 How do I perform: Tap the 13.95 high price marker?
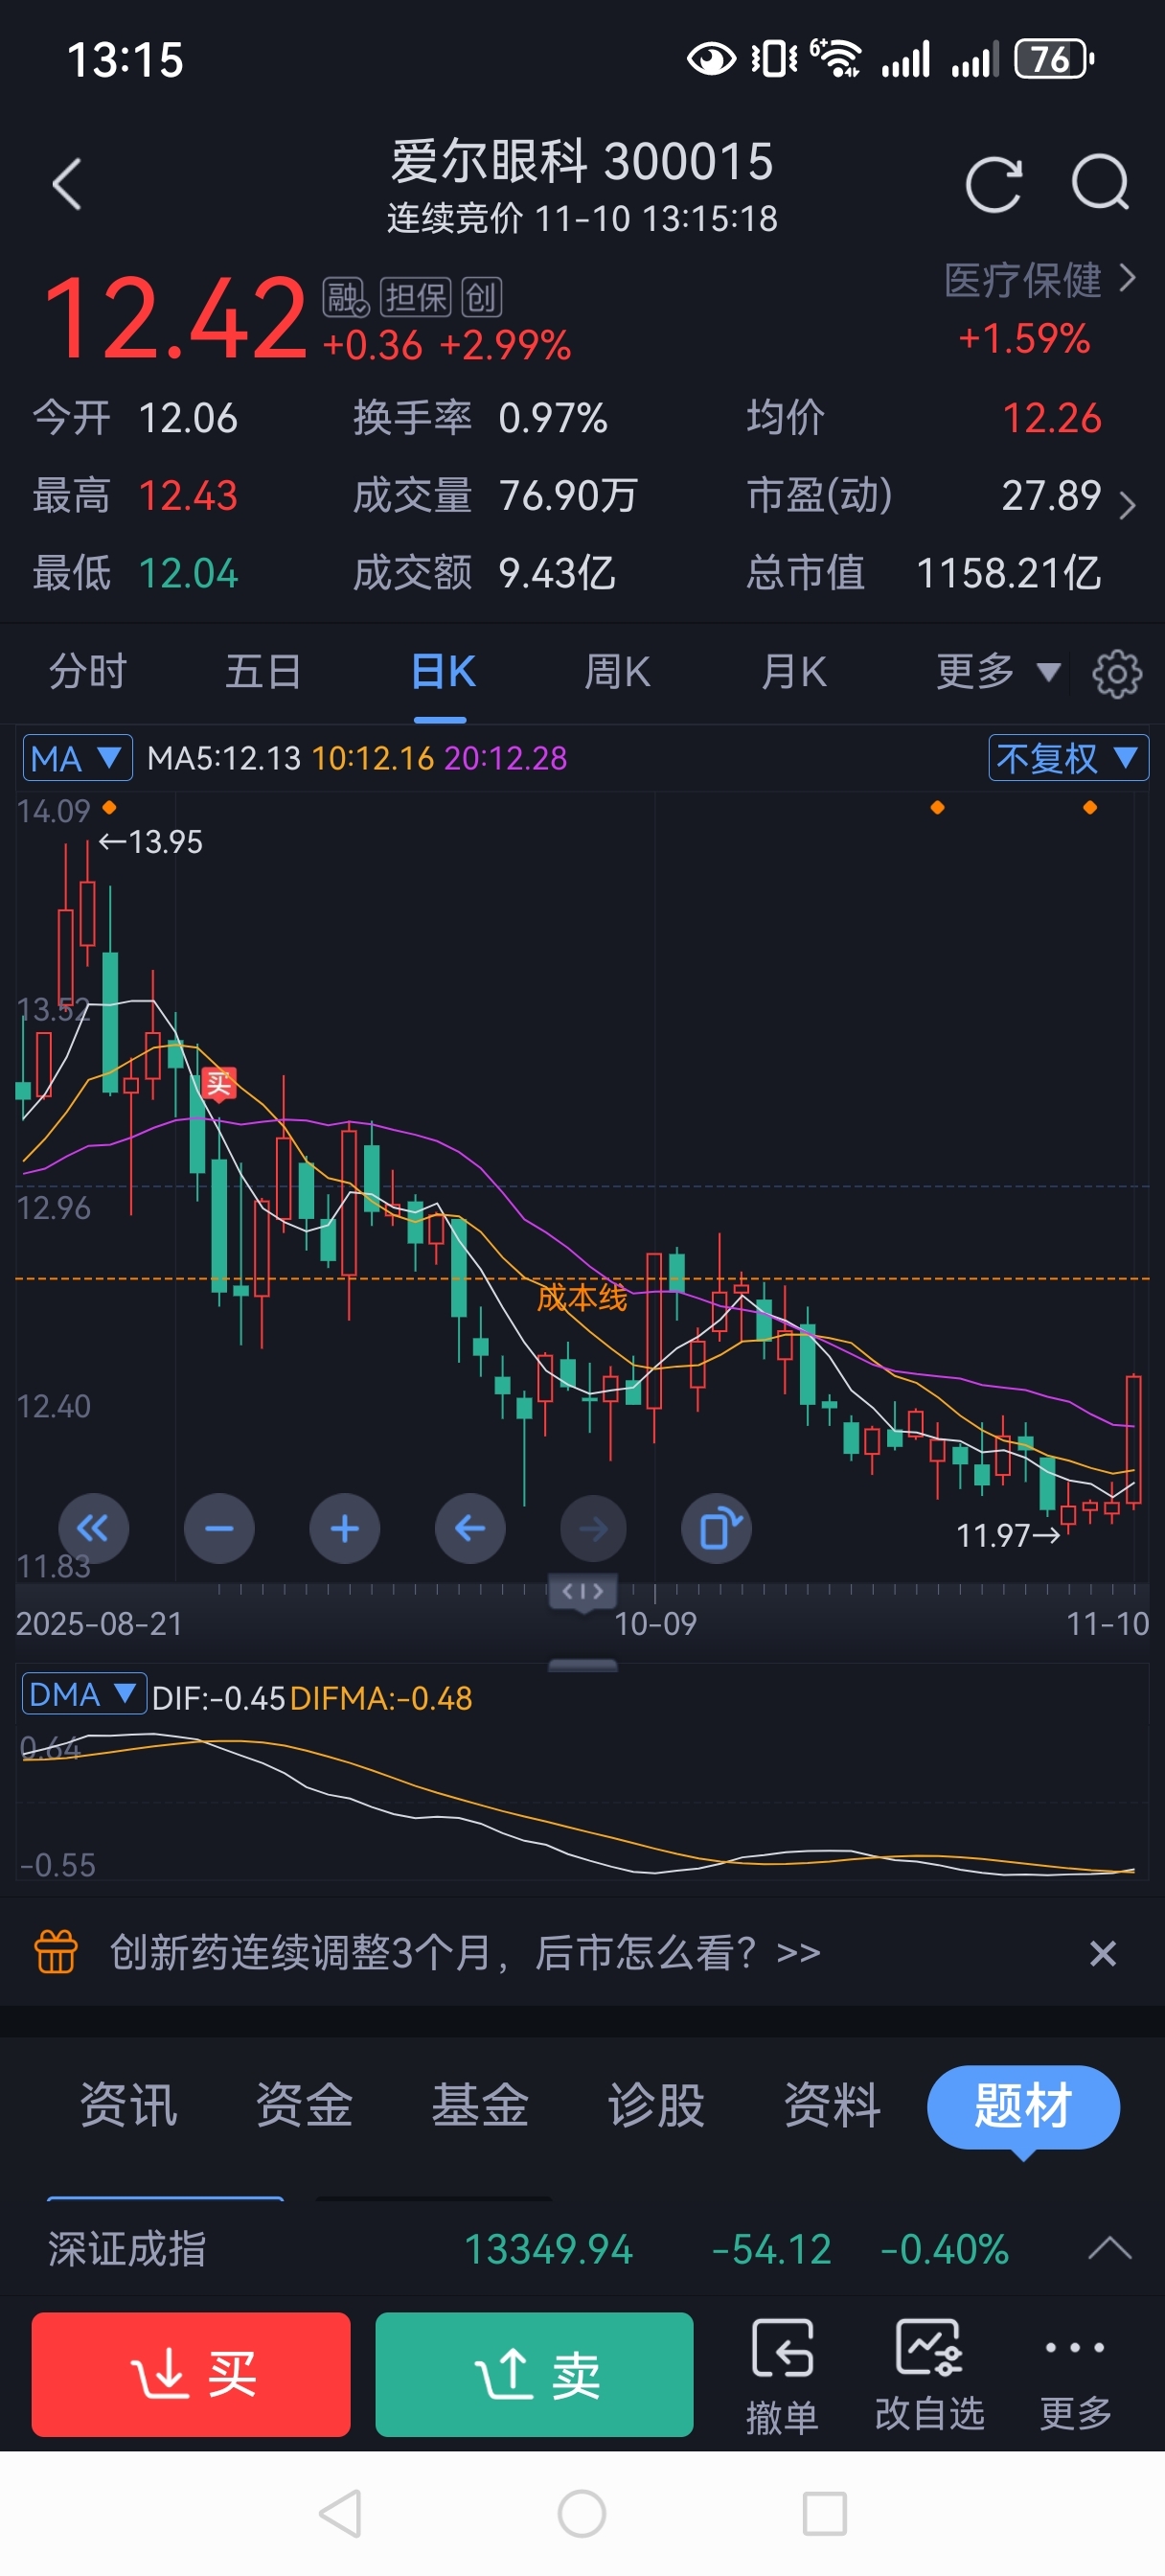tap(150, 842)
